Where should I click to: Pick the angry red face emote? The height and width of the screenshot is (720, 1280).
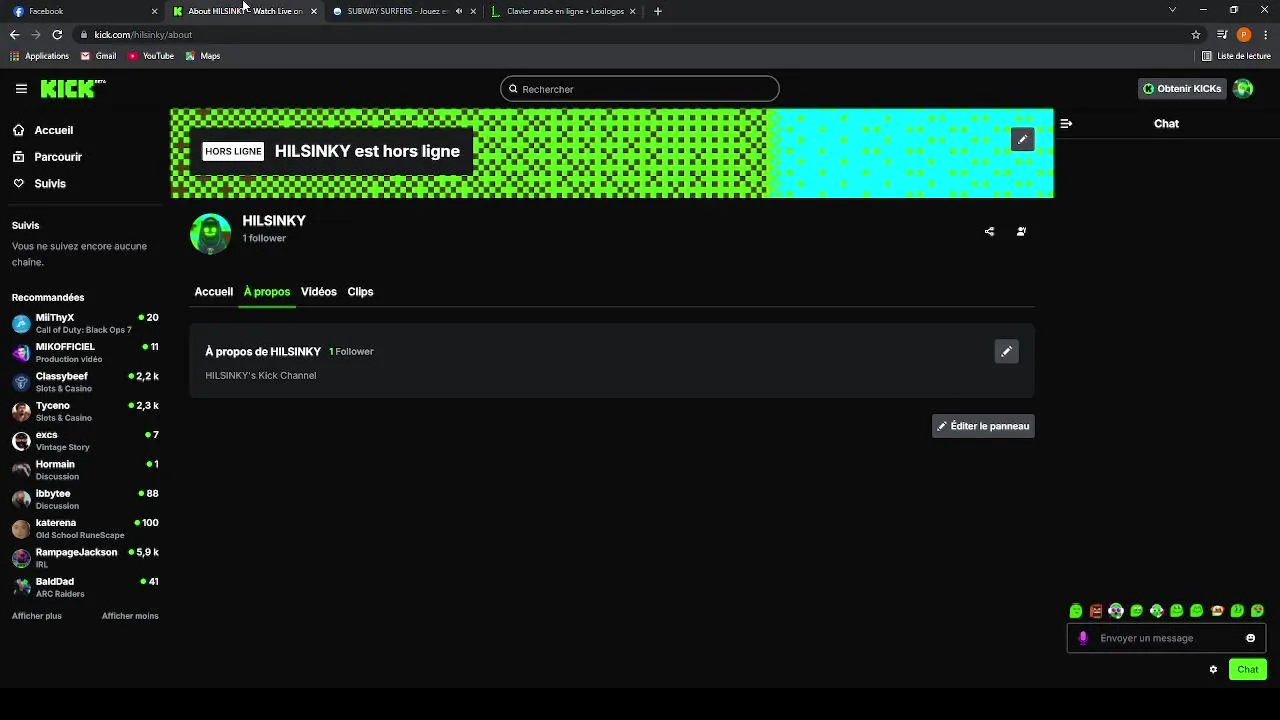[x=1096, y=611]
